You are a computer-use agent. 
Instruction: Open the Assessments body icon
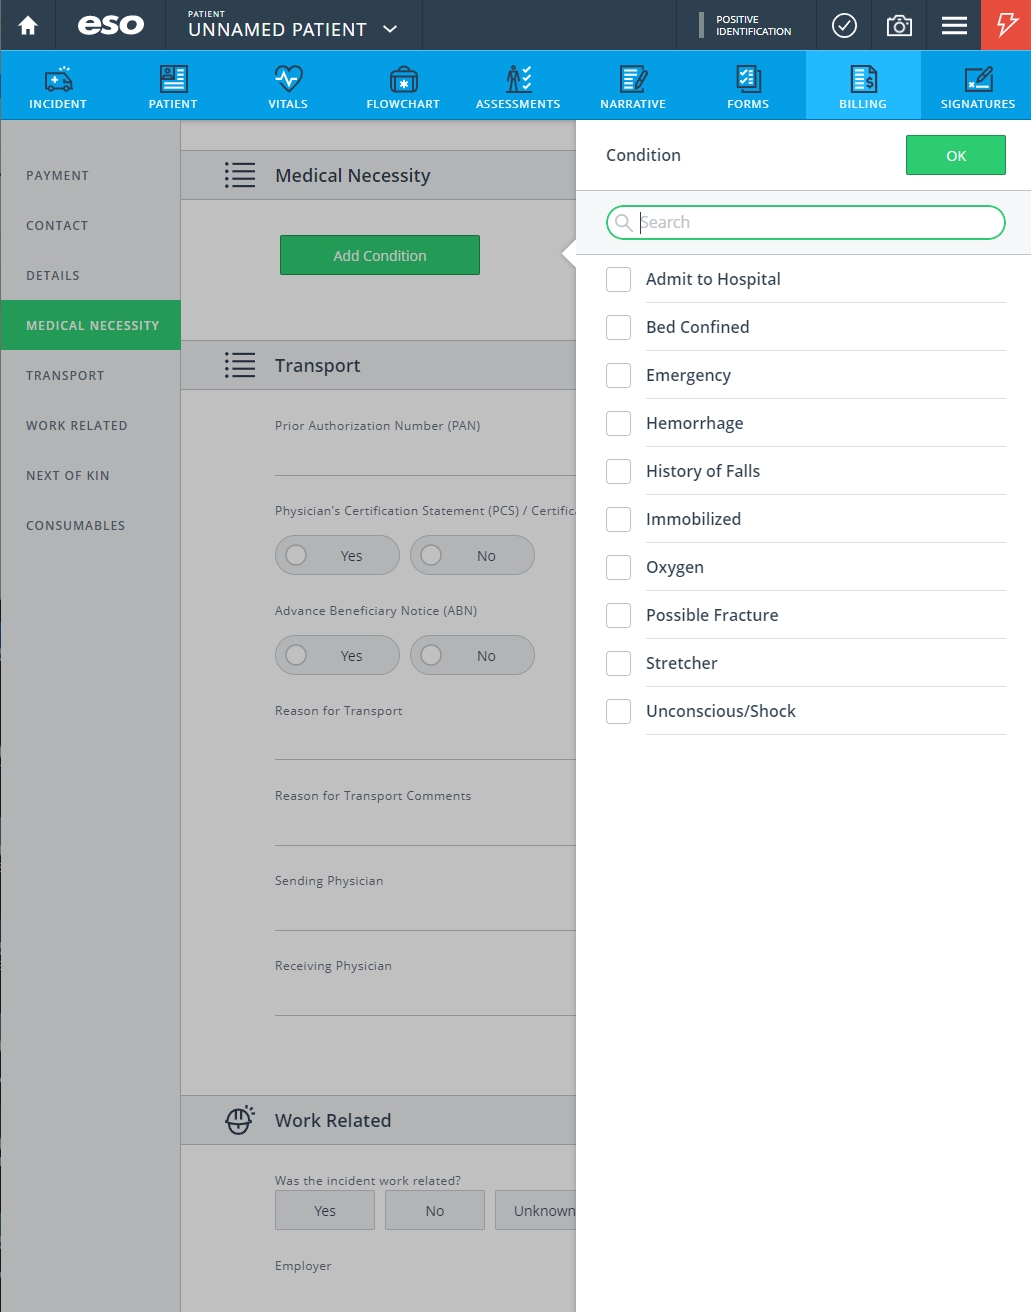coord(518,79)
